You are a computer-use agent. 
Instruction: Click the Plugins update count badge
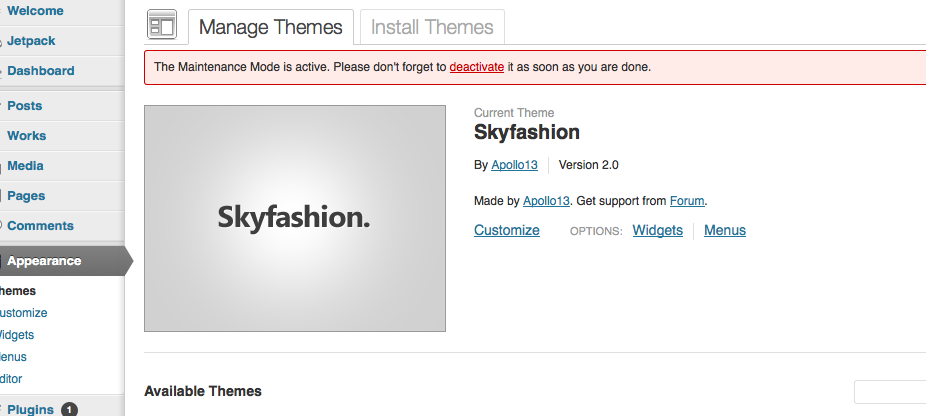69,410
